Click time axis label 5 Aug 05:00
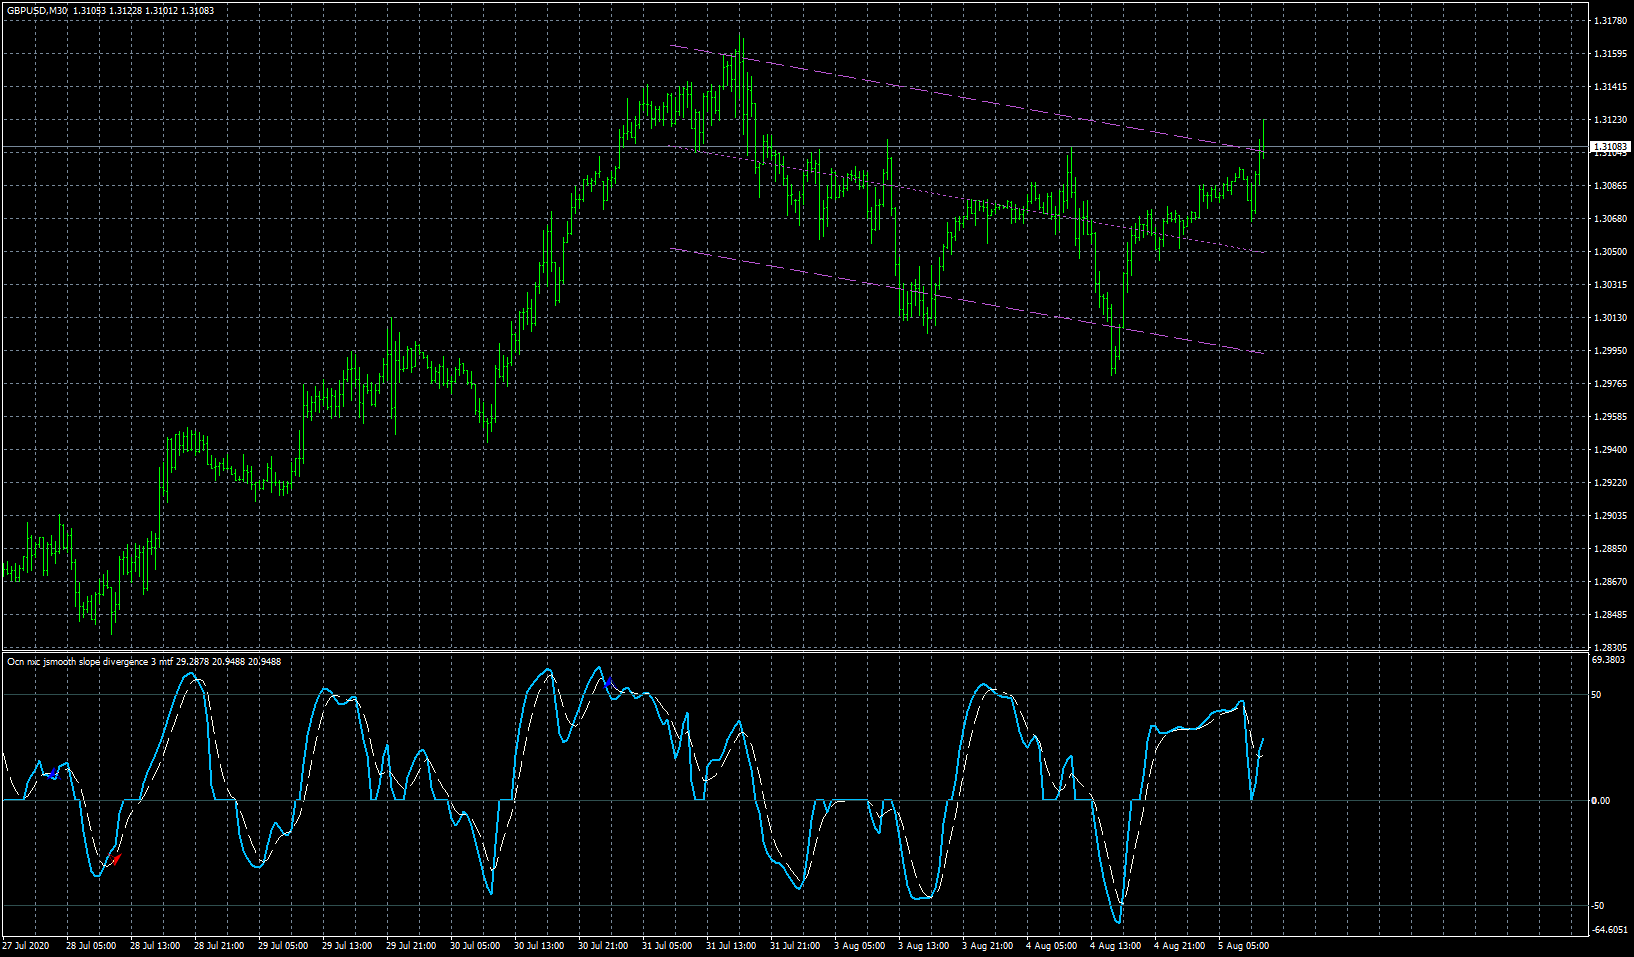1634x957 pixels. pos(1244,946)
